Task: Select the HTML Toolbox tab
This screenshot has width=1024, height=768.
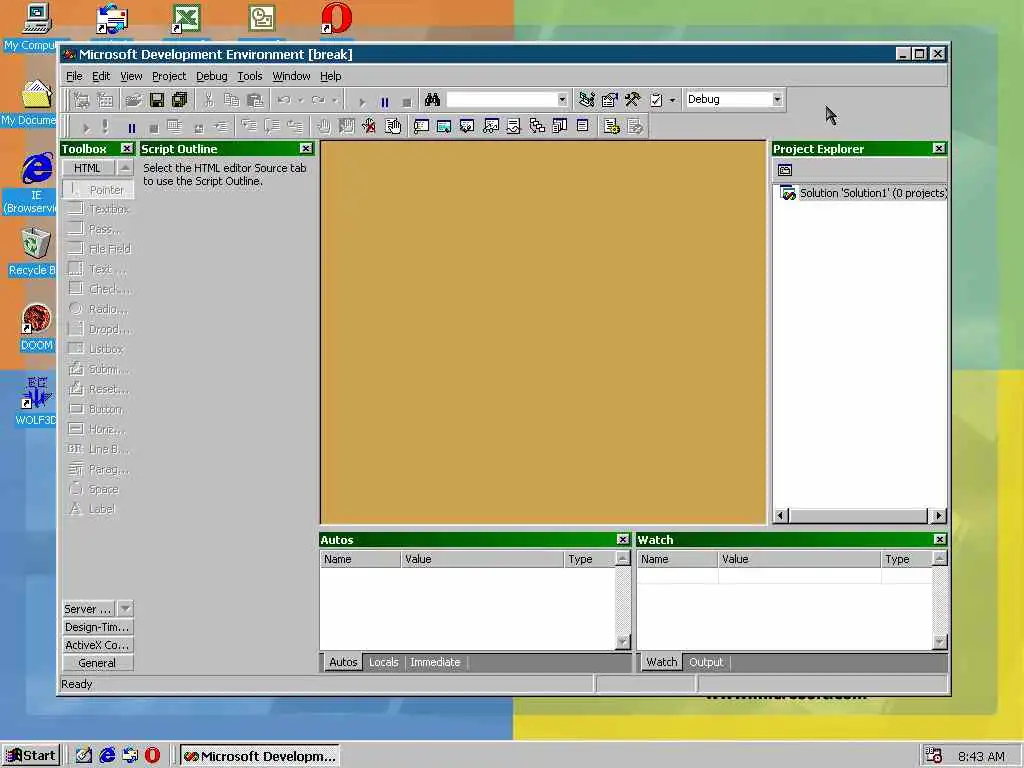Action: pos(88,168)
